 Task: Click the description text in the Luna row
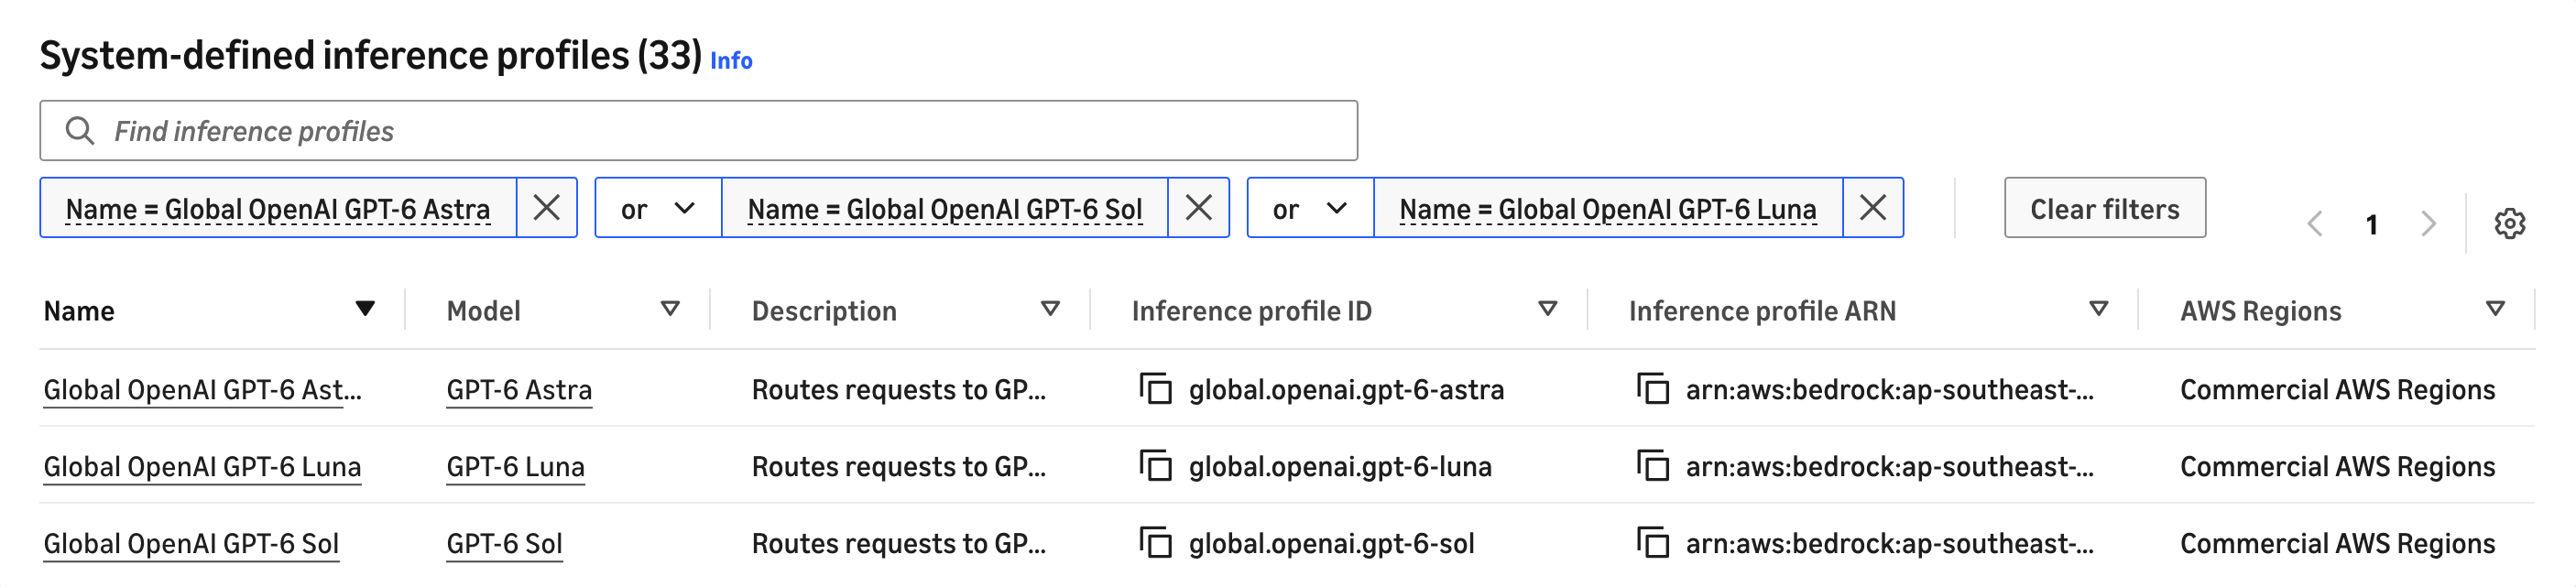898,466
